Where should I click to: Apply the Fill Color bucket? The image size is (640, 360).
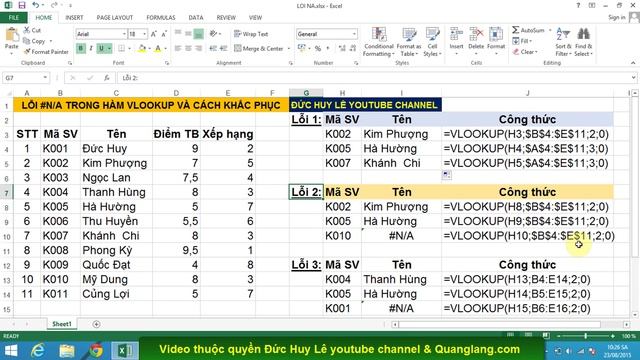click(142, 49)
